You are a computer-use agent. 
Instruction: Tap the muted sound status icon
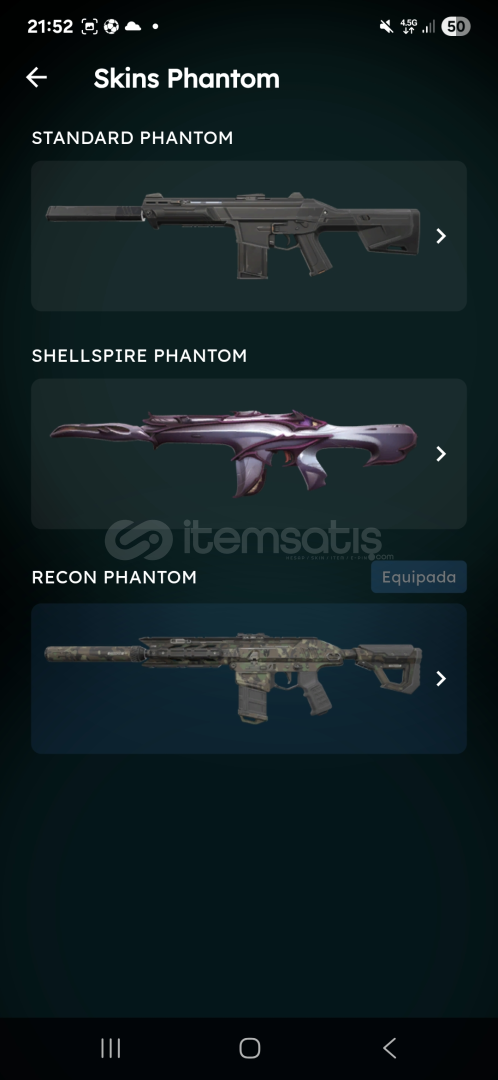coord(386,27)
